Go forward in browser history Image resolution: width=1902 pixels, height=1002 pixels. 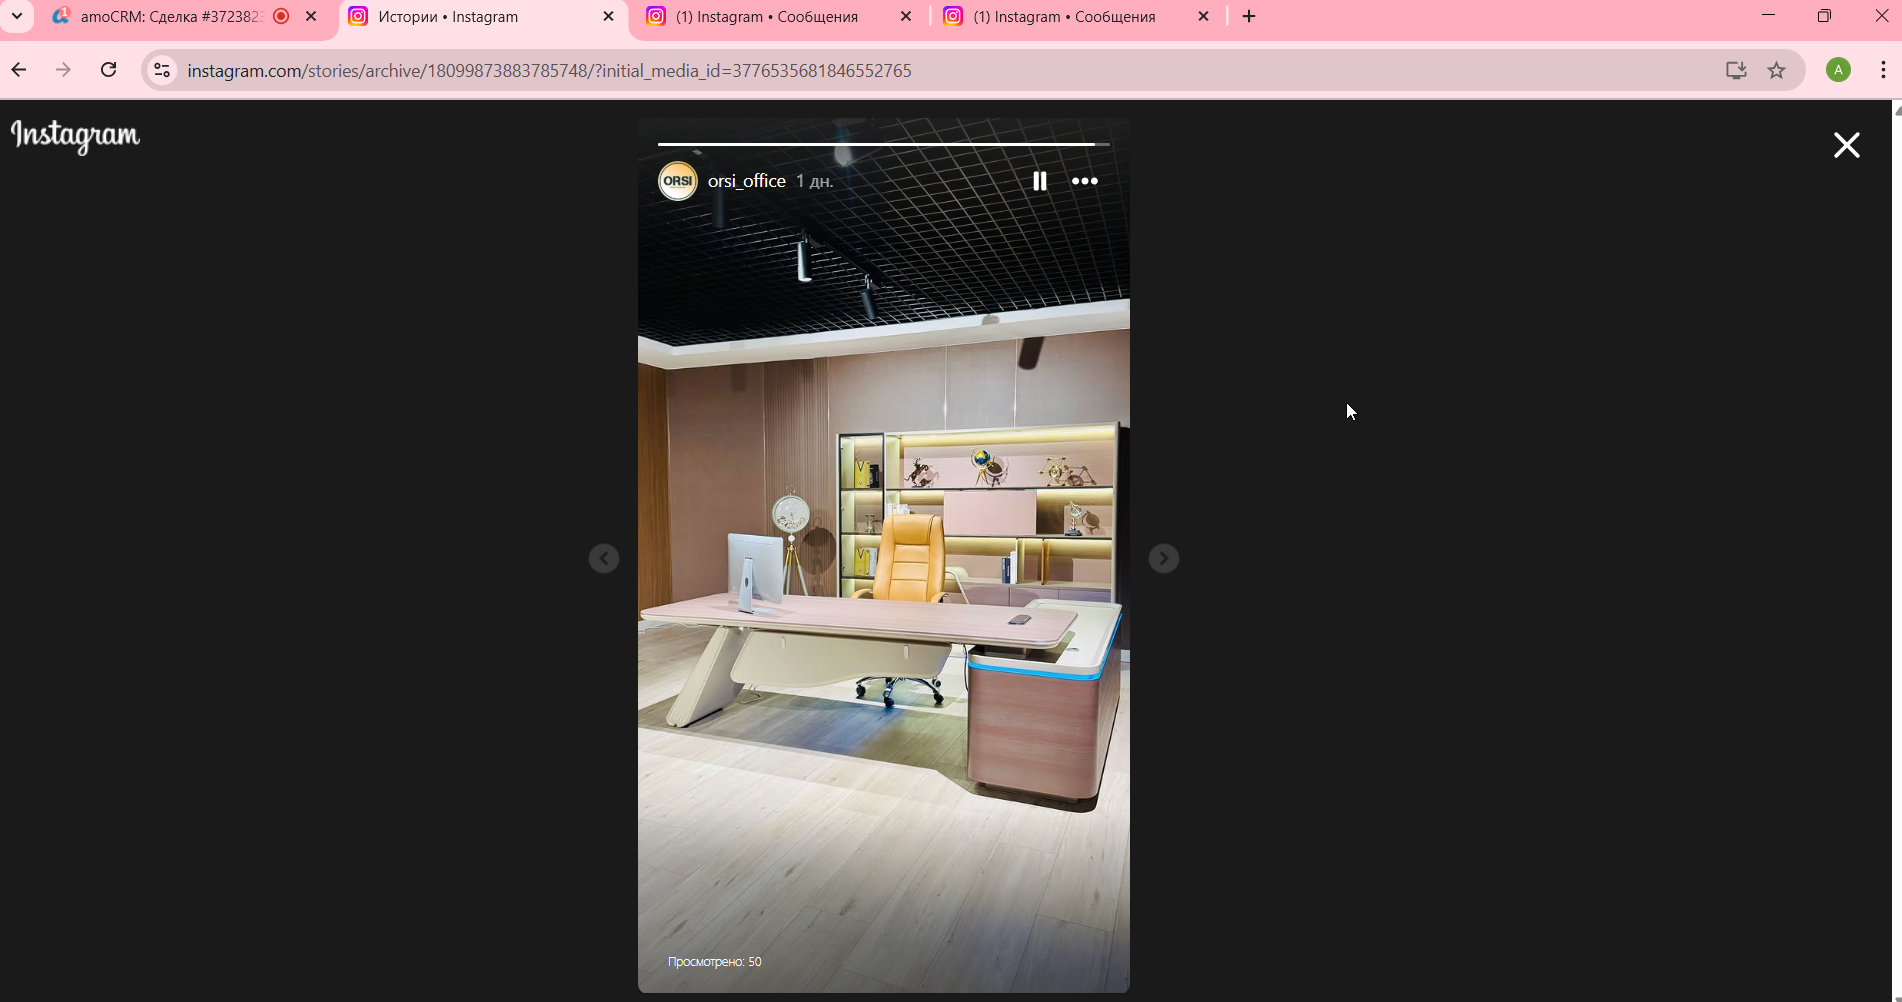click(x=64, y=70)
